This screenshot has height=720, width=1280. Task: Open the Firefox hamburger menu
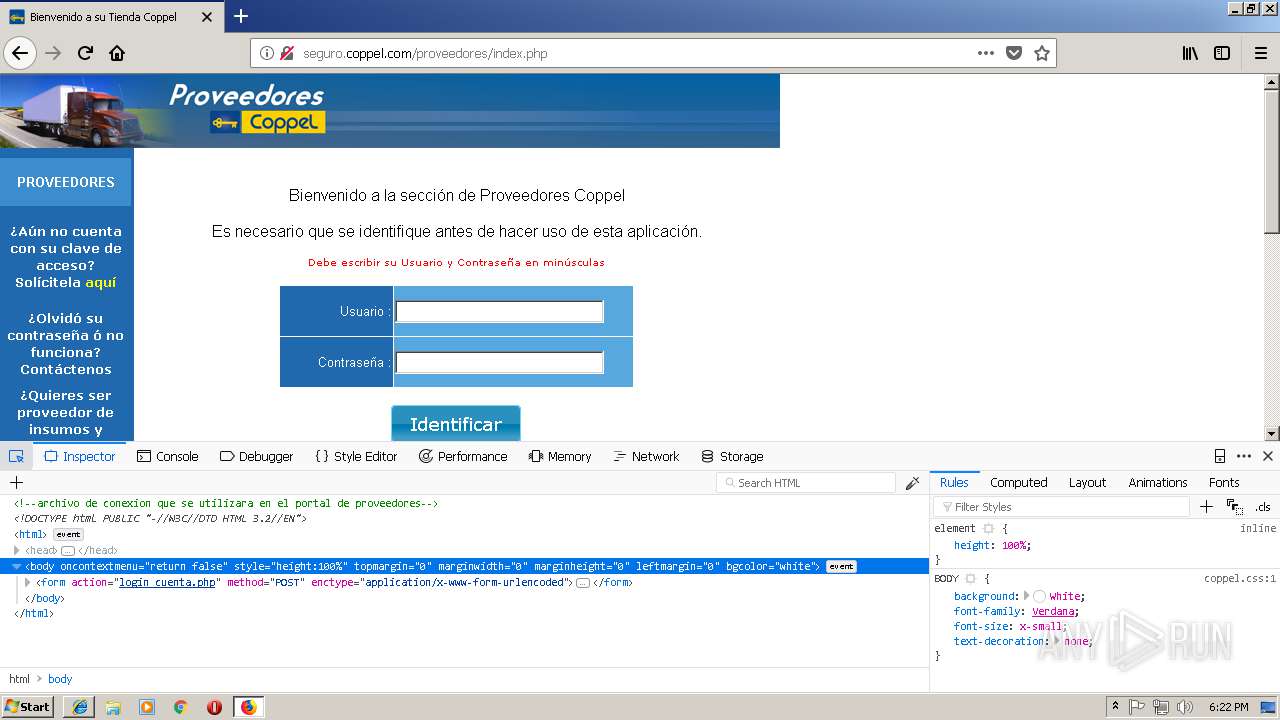click(x=1261, y=53)
